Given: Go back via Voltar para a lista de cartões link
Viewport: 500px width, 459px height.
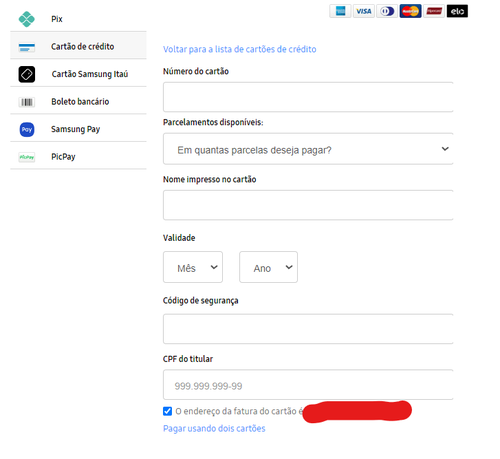Looking at the screenshot, I should (240, 49).
